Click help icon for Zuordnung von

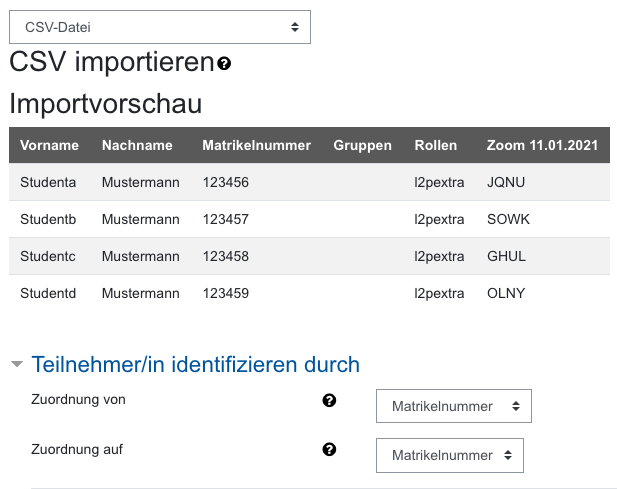(329, 400)
